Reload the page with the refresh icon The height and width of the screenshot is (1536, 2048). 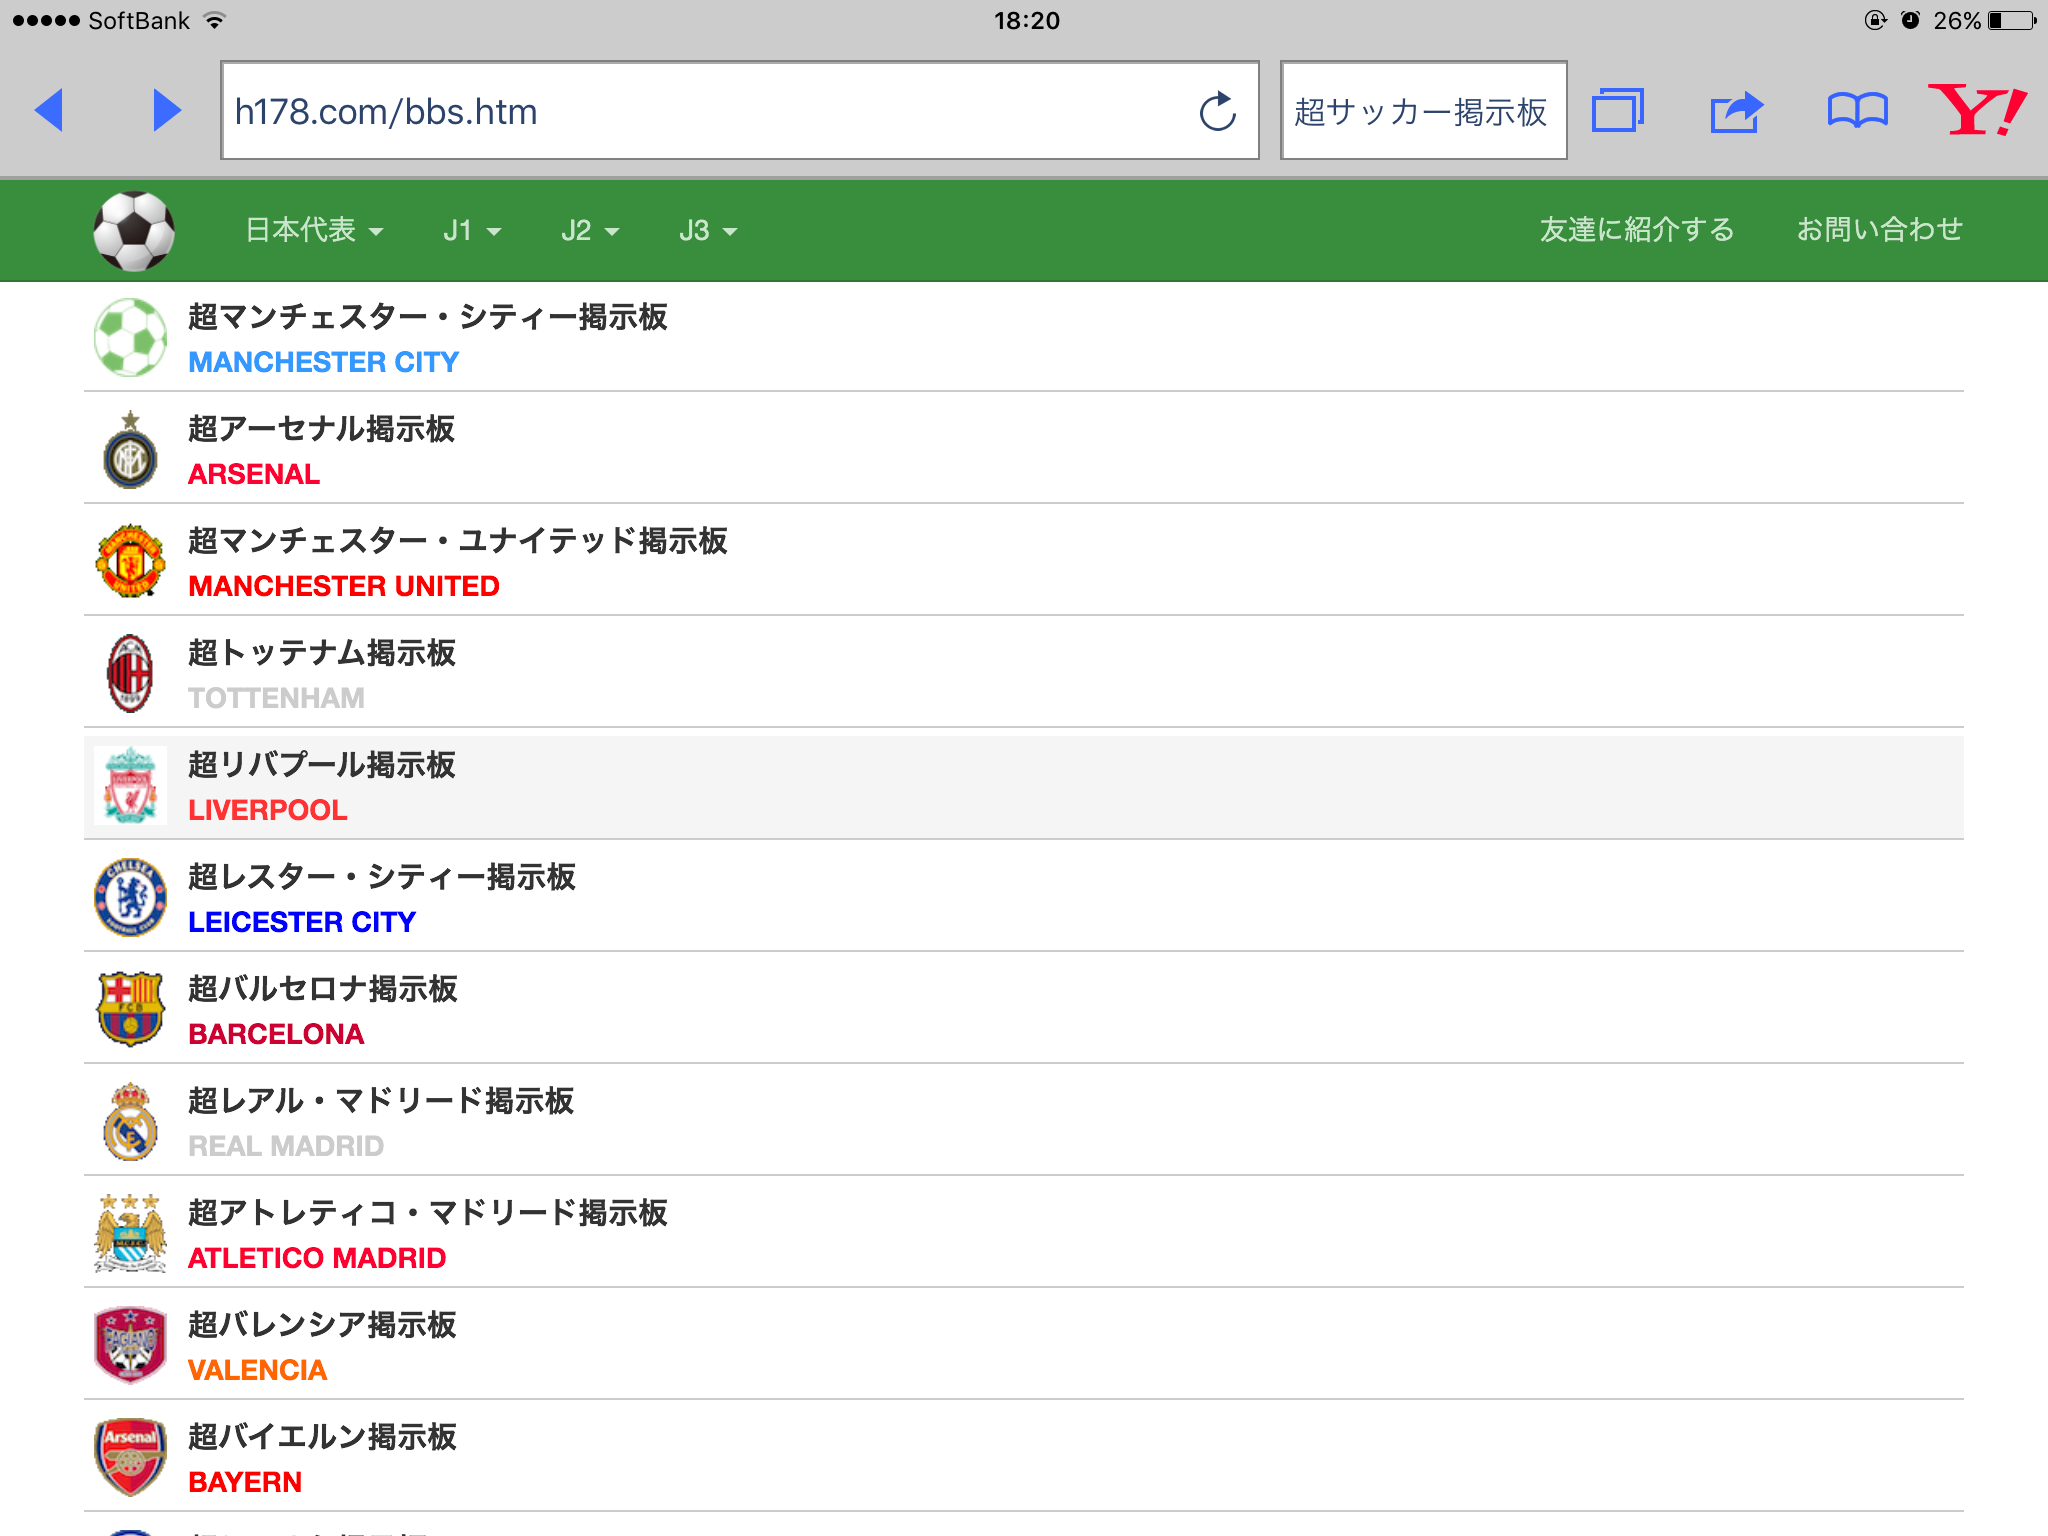pos(1217,111)
